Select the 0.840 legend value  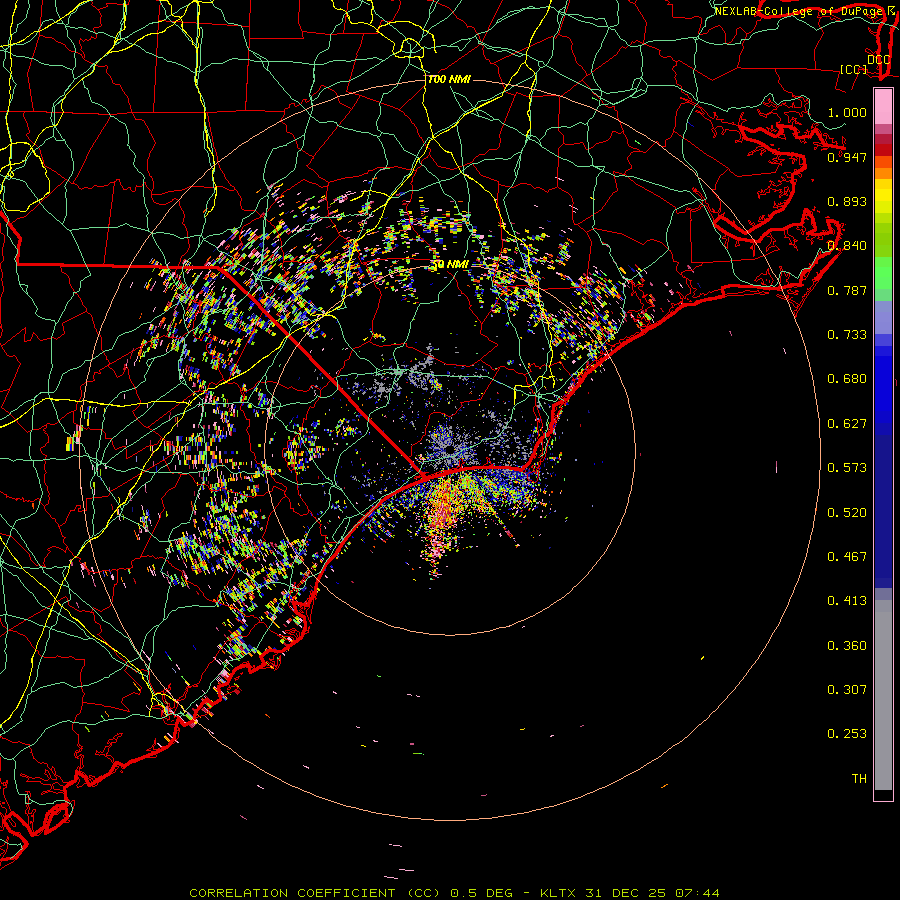pos(847,246)
